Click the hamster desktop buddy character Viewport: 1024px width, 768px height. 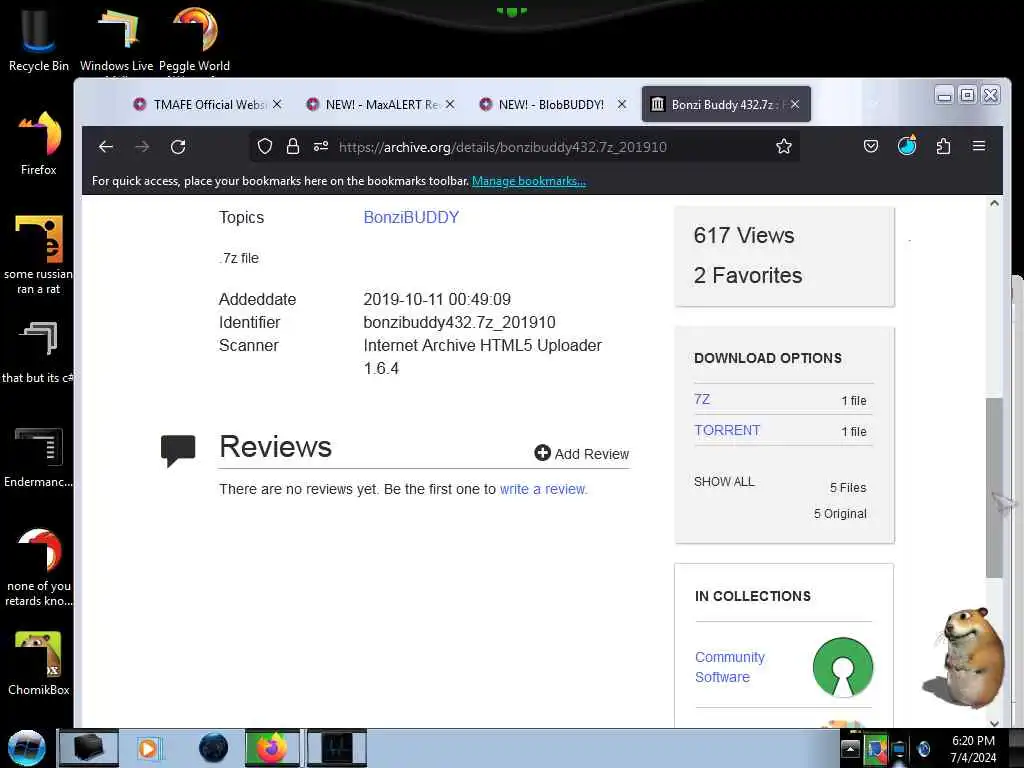tap(965, 656)
